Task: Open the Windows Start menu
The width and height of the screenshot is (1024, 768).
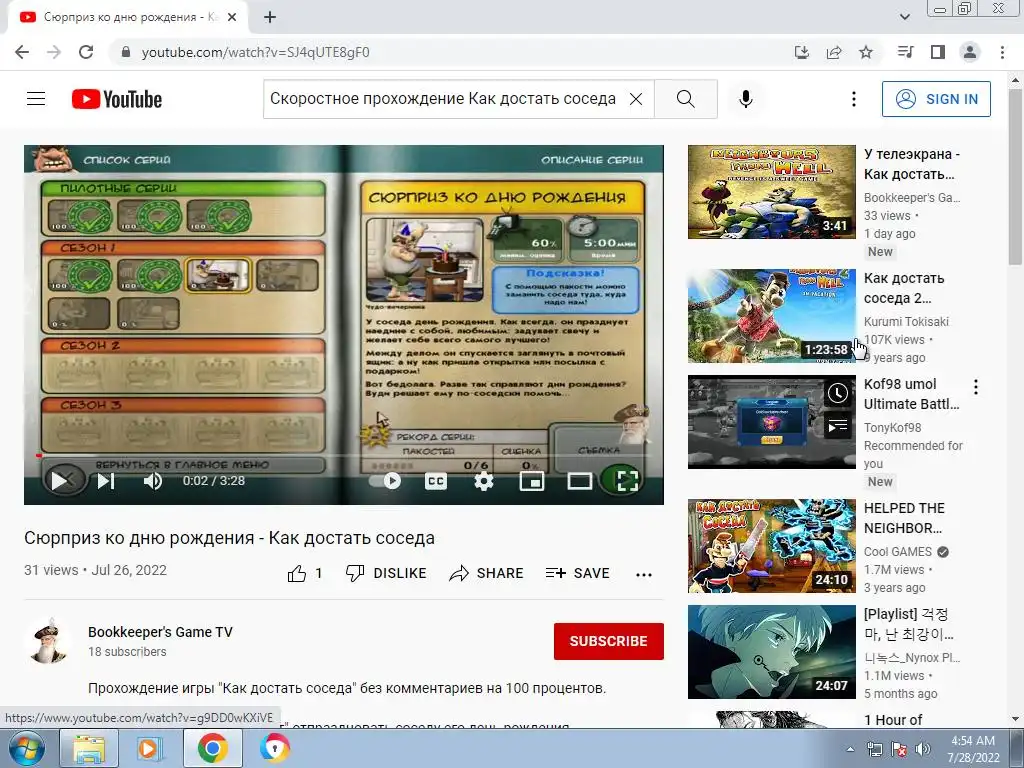Action: (26, 748)
